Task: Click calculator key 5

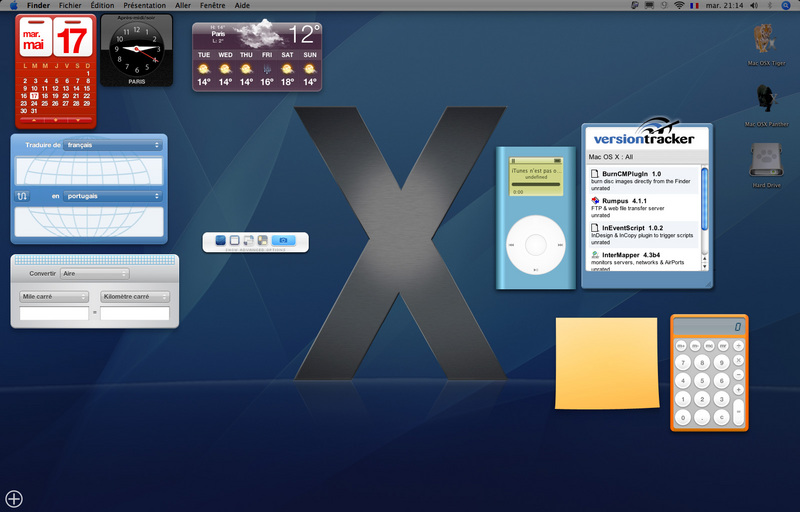Action: click(x=702, y=381)
